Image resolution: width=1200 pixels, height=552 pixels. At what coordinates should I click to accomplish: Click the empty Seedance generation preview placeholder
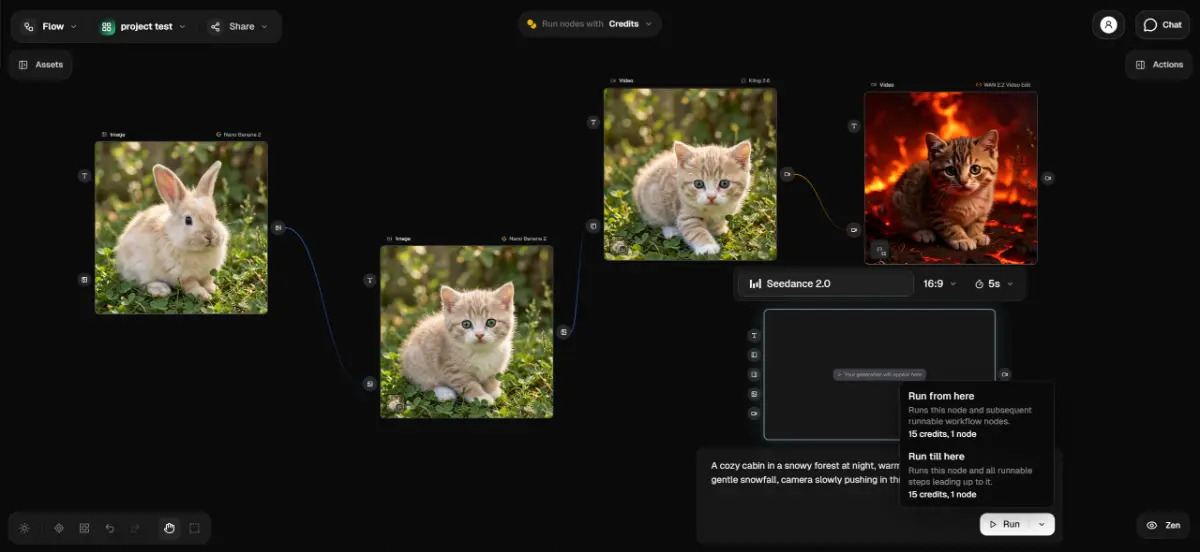pyautogui.click(x=880, y=375)
